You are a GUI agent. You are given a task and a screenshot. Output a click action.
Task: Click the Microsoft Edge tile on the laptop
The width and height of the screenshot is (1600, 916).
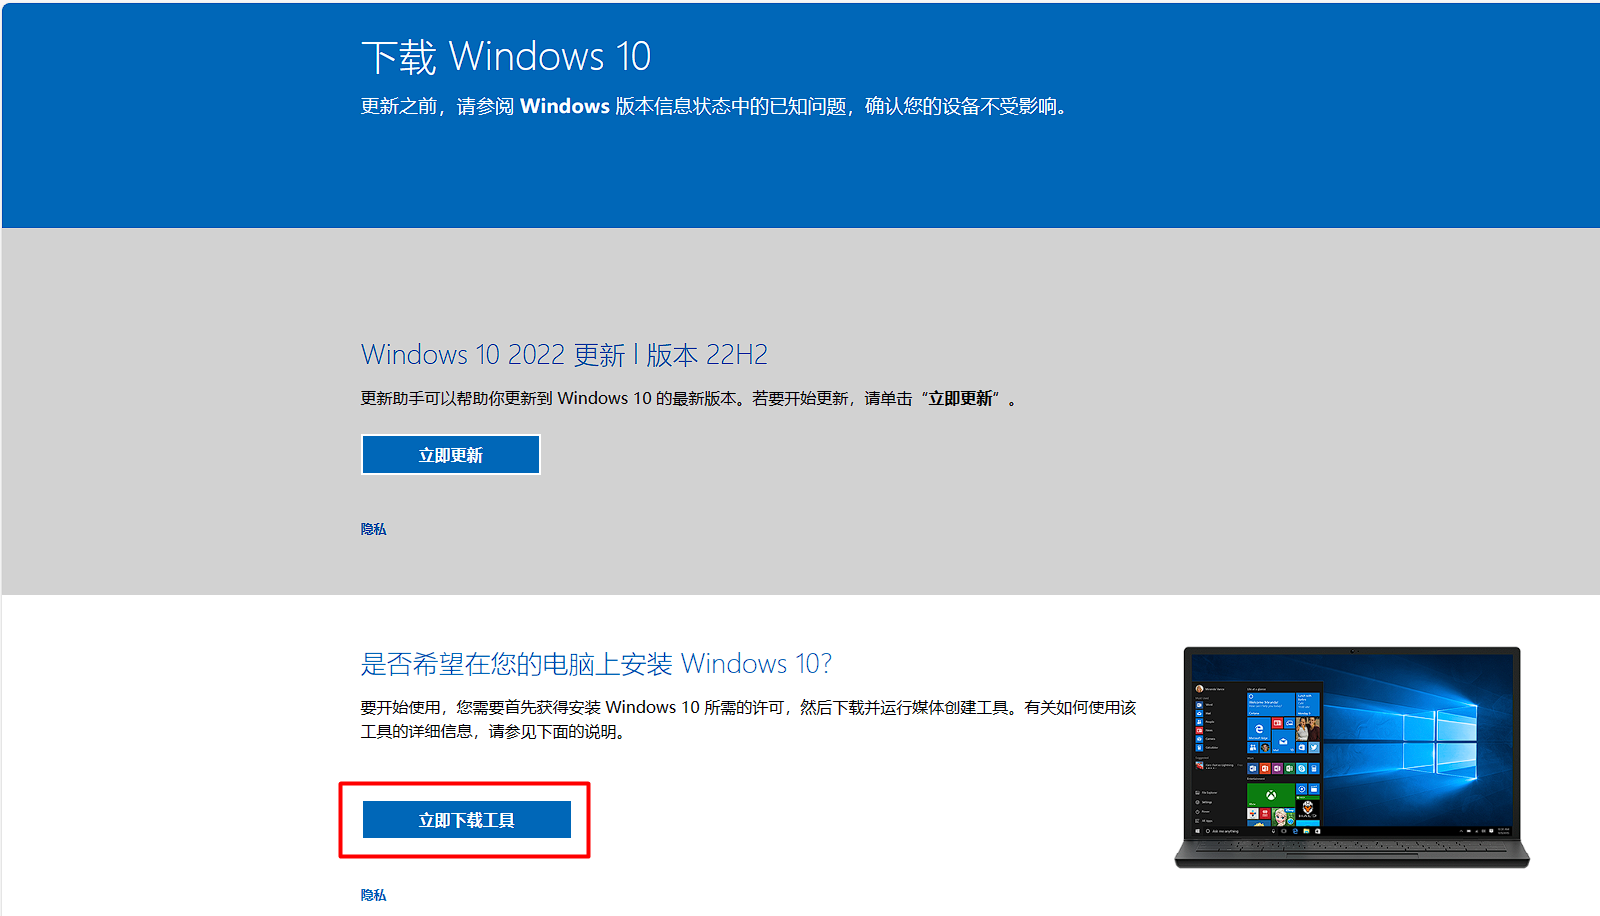1258,729
